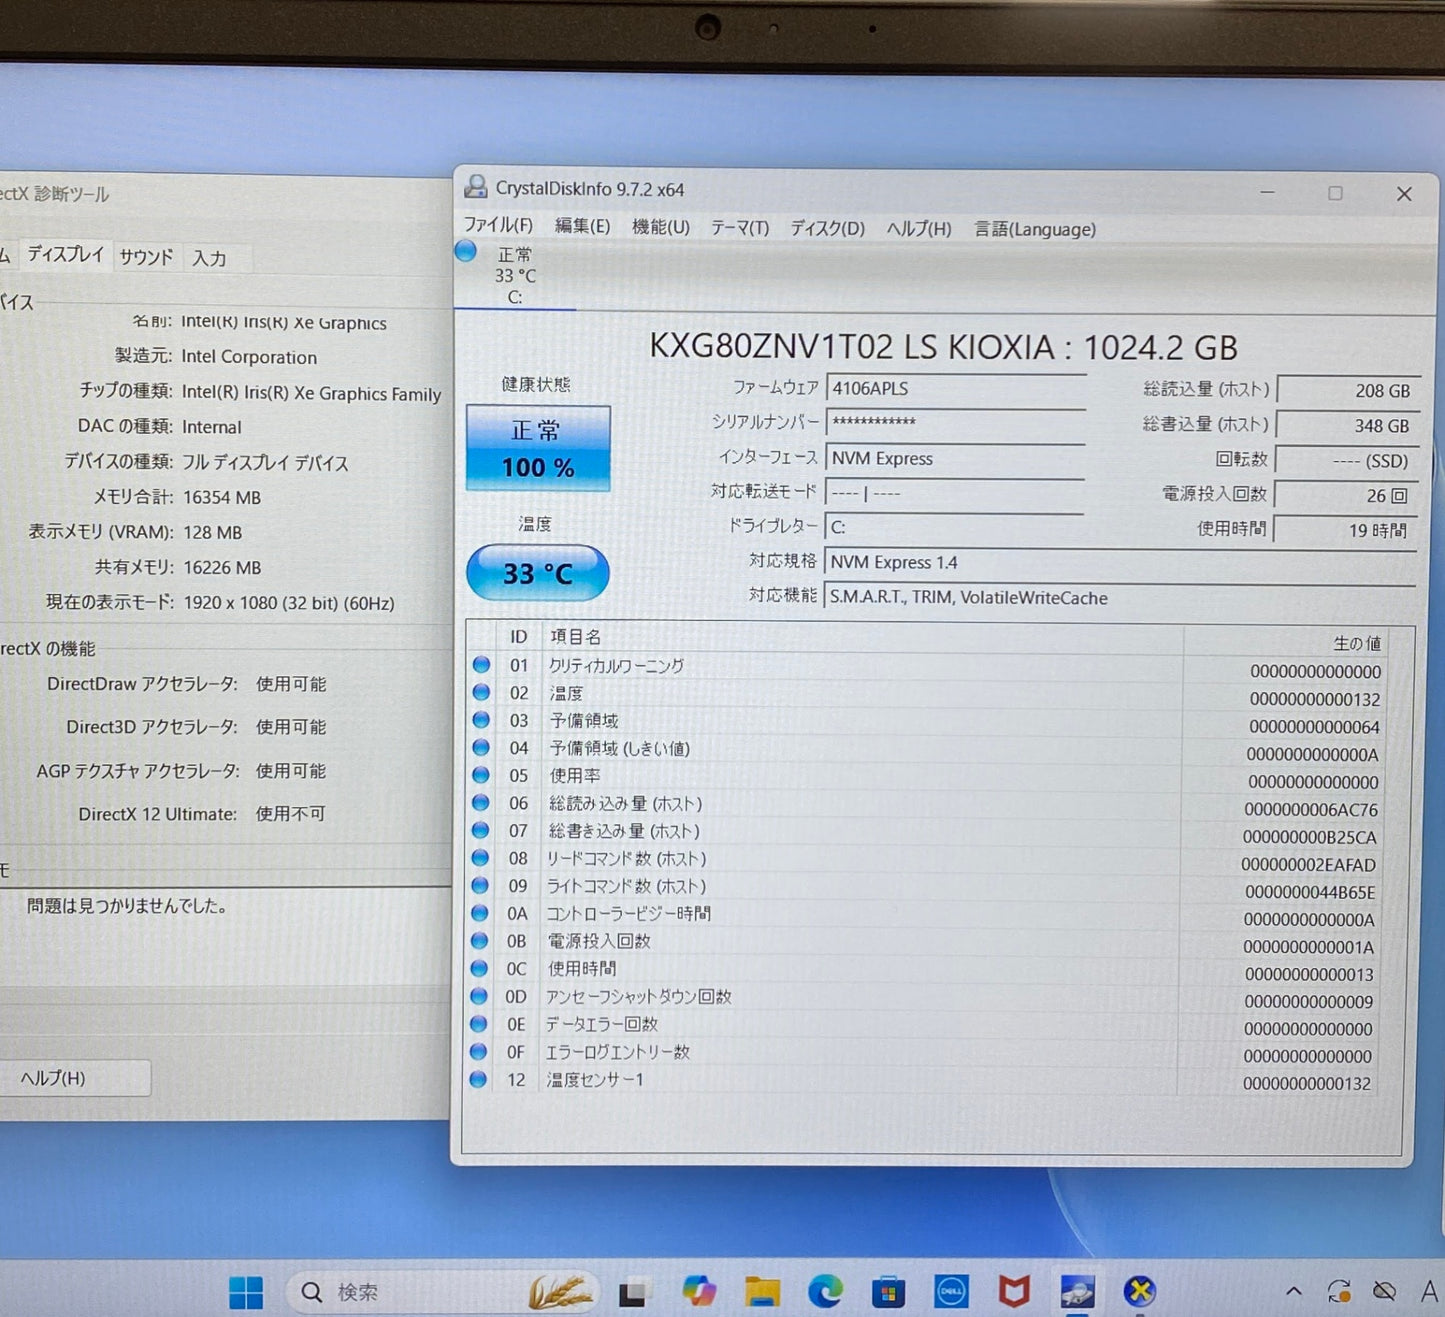Select raw value 0000000006AC76
The height and width of the screenshot is (1317, 1445).
[1311, 809]
